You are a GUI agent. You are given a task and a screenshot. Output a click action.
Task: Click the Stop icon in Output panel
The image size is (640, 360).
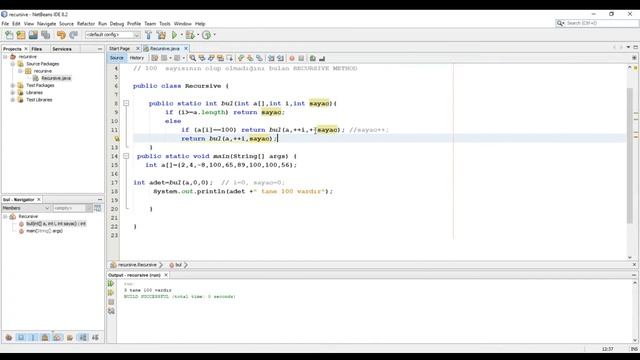point(111,302)
